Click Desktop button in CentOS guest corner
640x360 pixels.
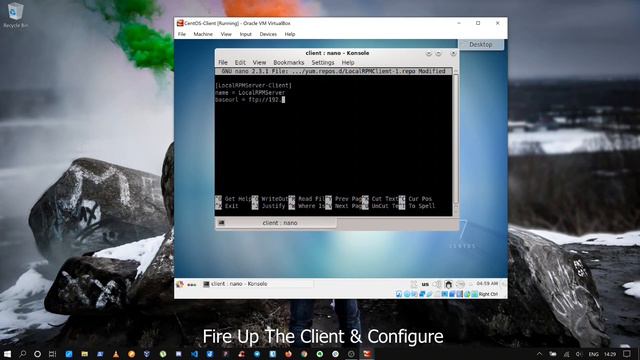point(480,44)
